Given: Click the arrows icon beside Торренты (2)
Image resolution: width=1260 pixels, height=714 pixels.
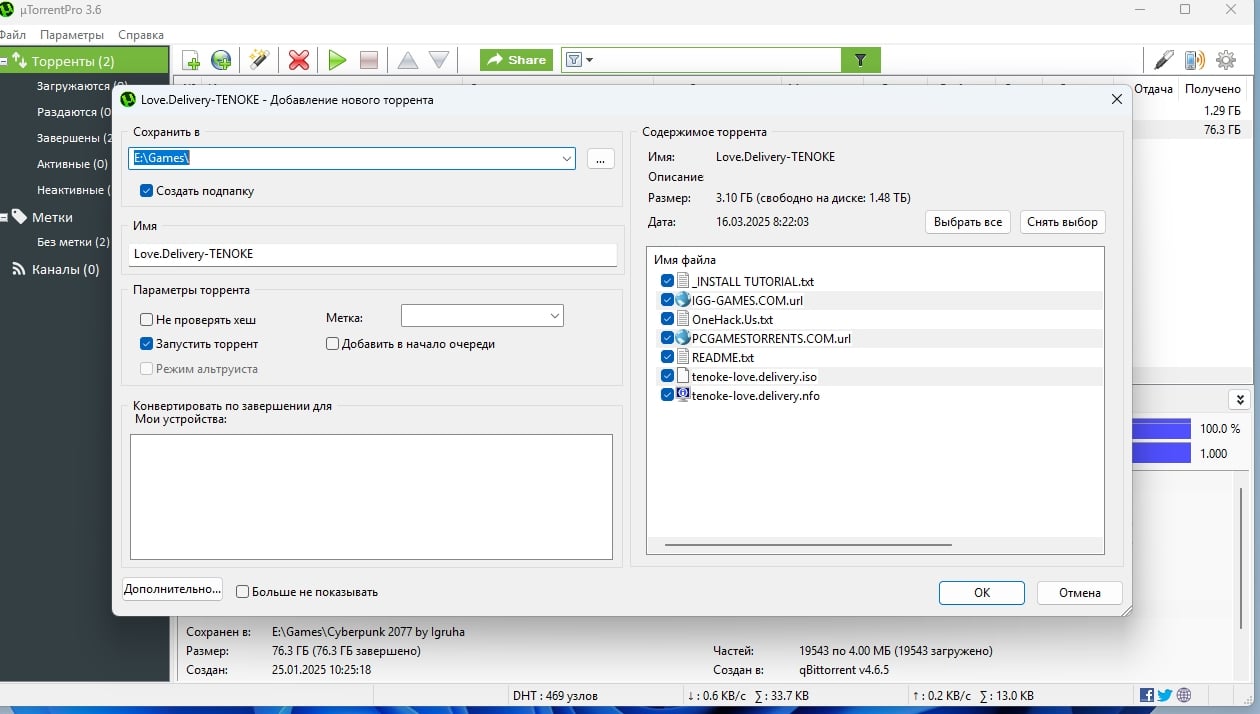Looking at the screenshot, I should point(19,61).
